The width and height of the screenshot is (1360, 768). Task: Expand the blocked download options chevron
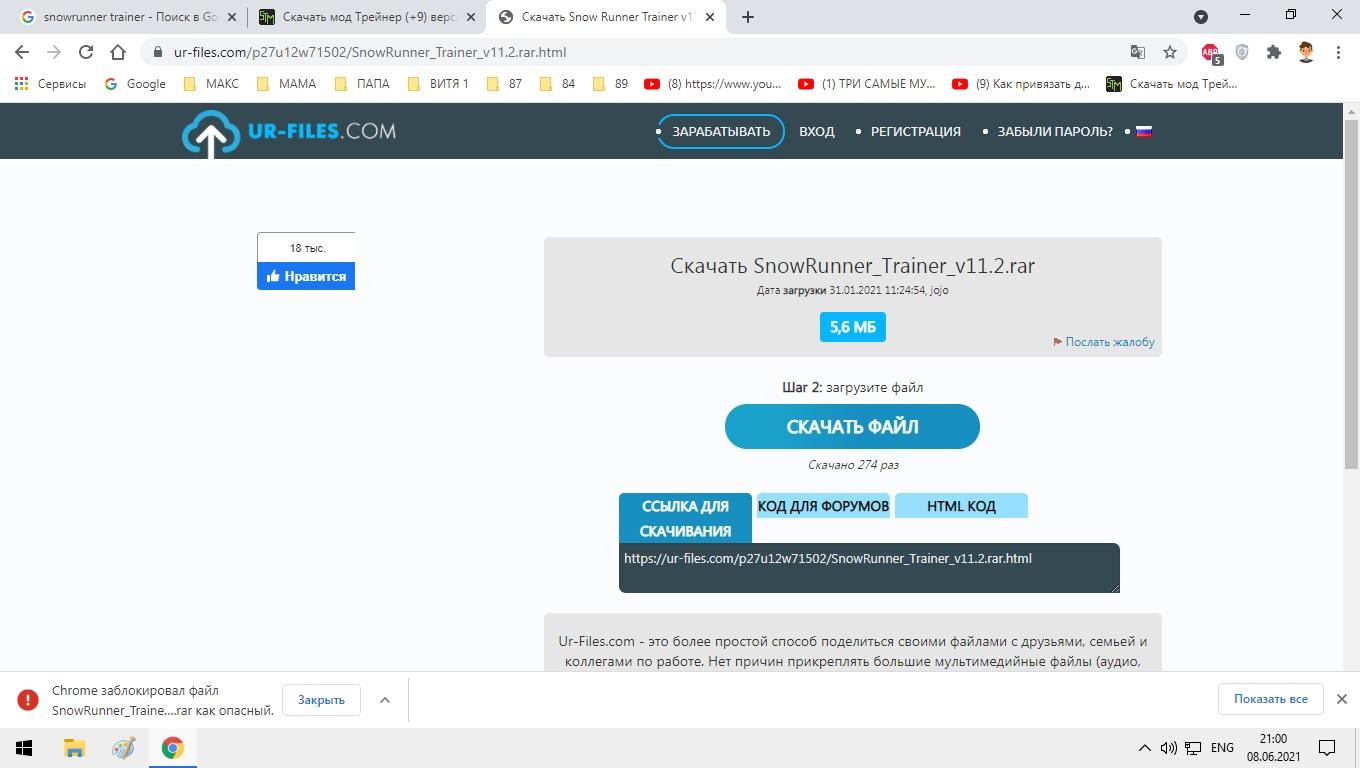point(384,700)
